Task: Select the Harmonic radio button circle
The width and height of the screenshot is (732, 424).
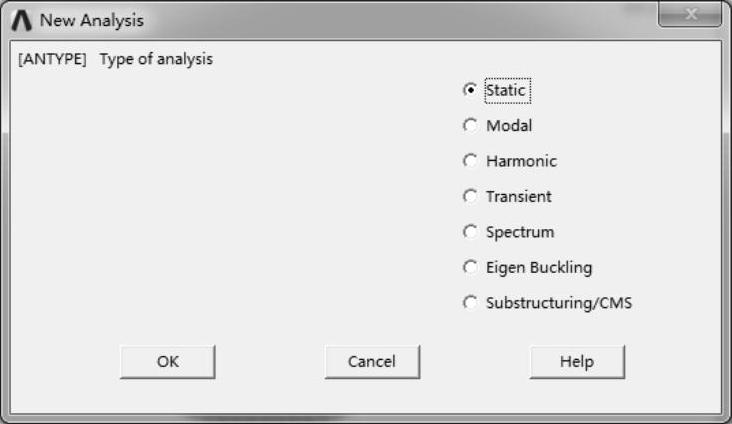Action: coord(470,161)
